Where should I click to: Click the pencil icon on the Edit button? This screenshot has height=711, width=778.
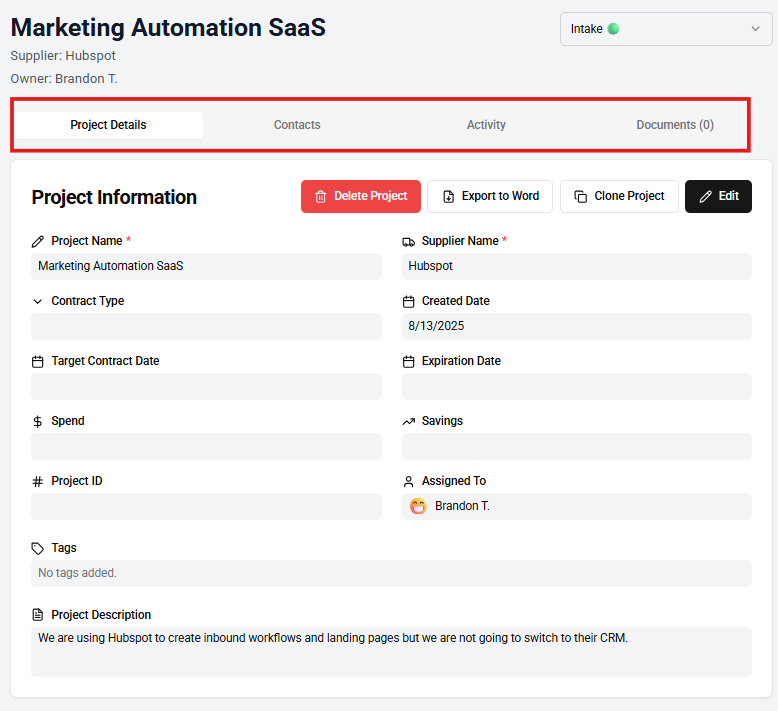click(706, 197)
